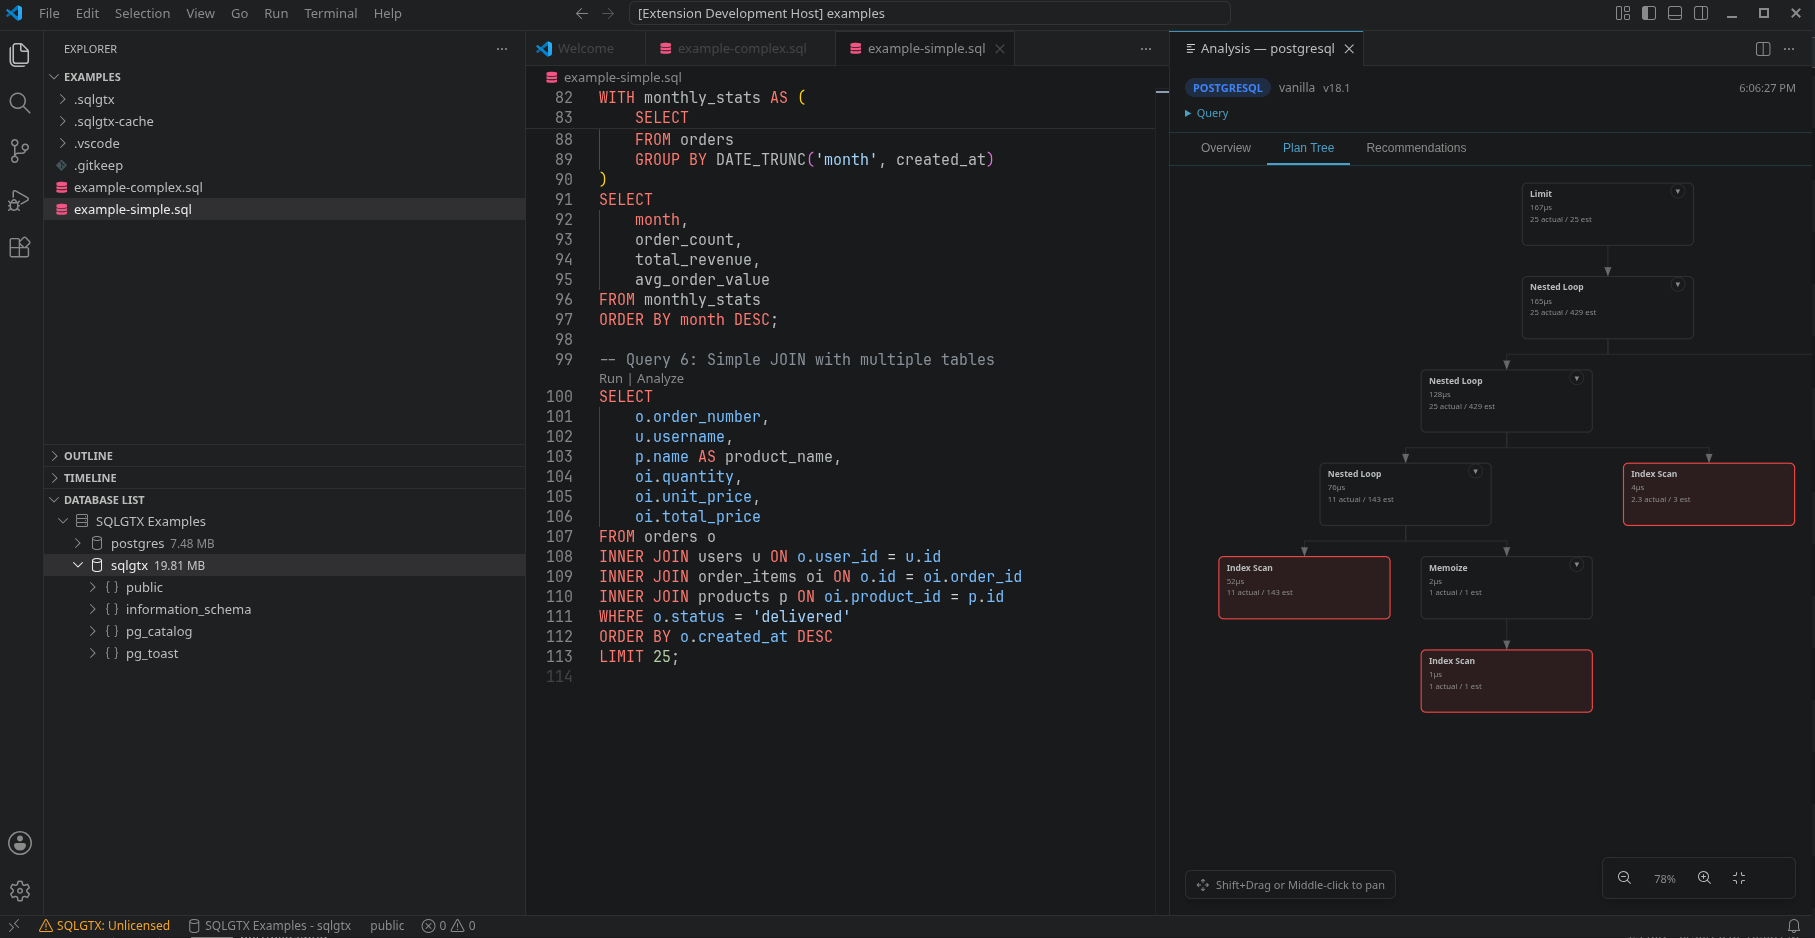Open errors and warnings count

click(448, 926)
